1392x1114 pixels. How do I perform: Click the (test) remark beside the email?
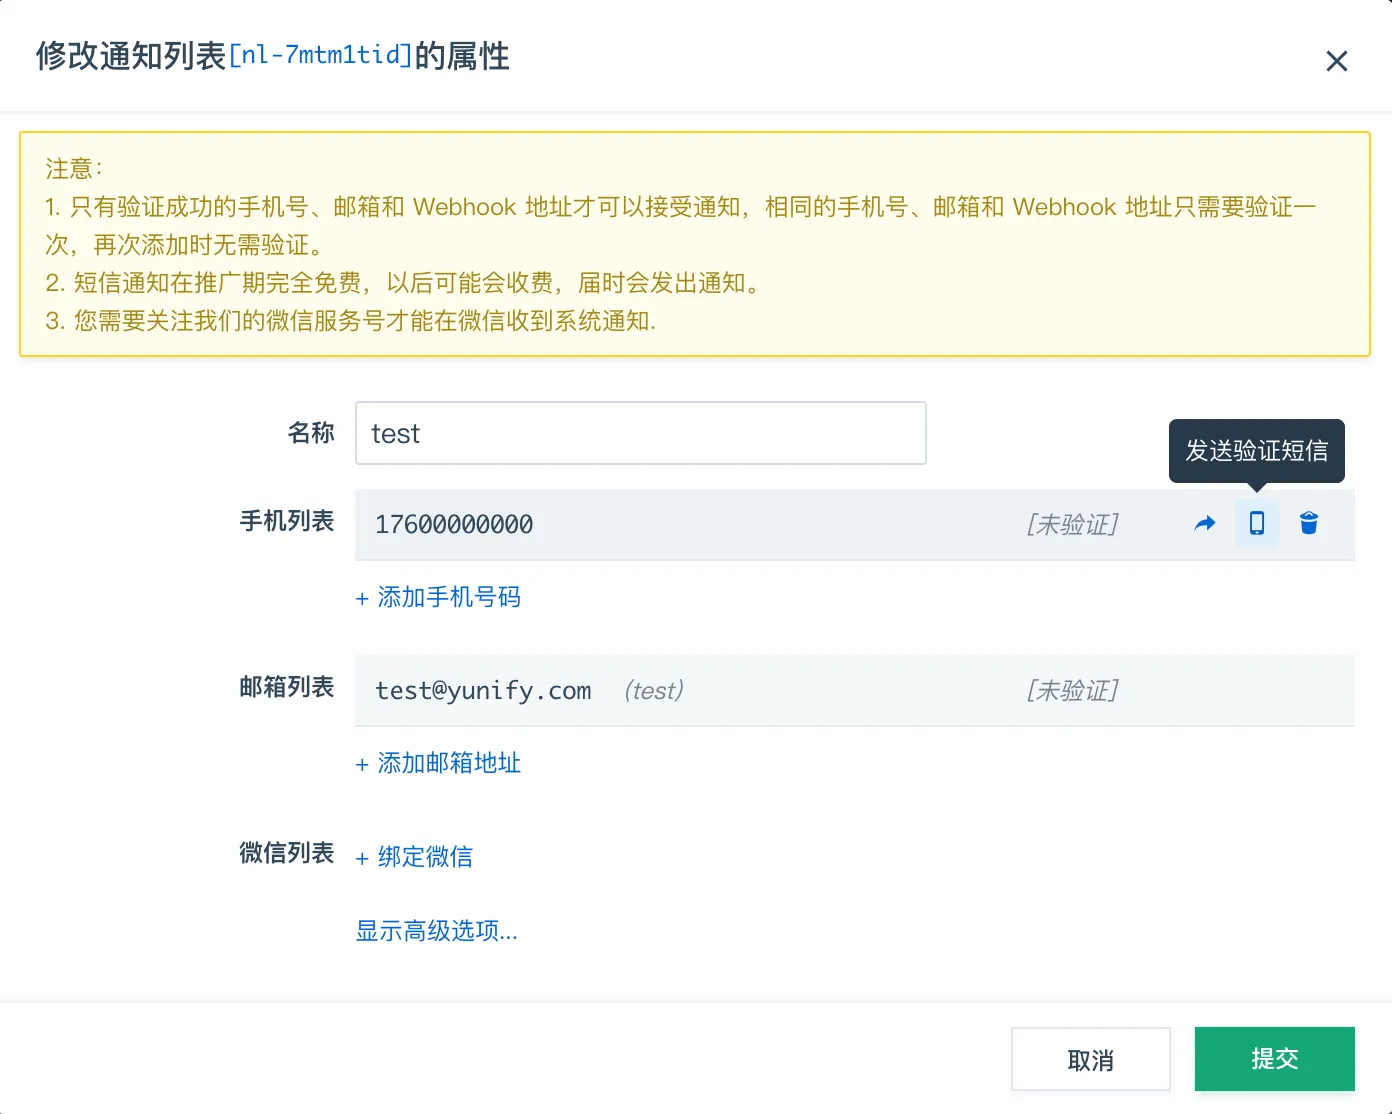click(654, 690)
